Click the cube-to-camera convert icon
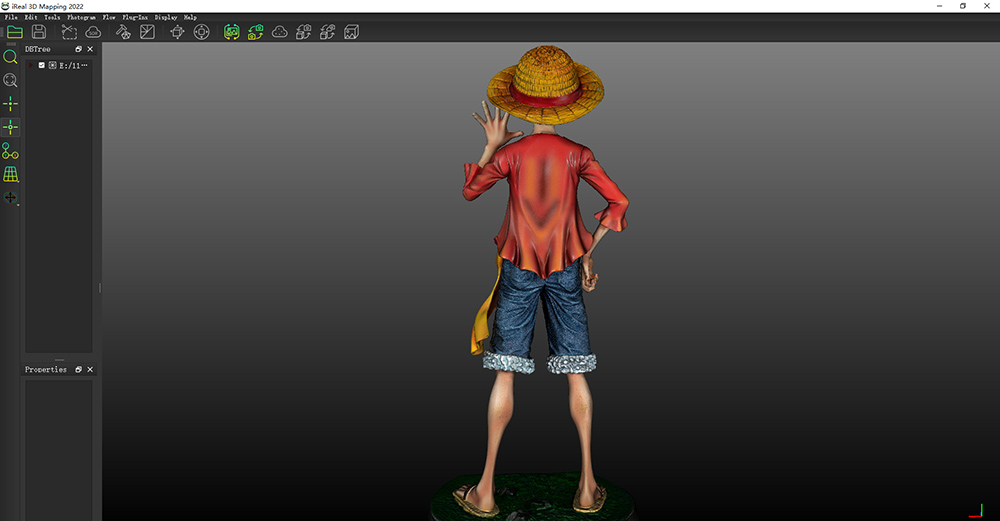This screenshot has height=521, width=1000. [x=304, y=32]
